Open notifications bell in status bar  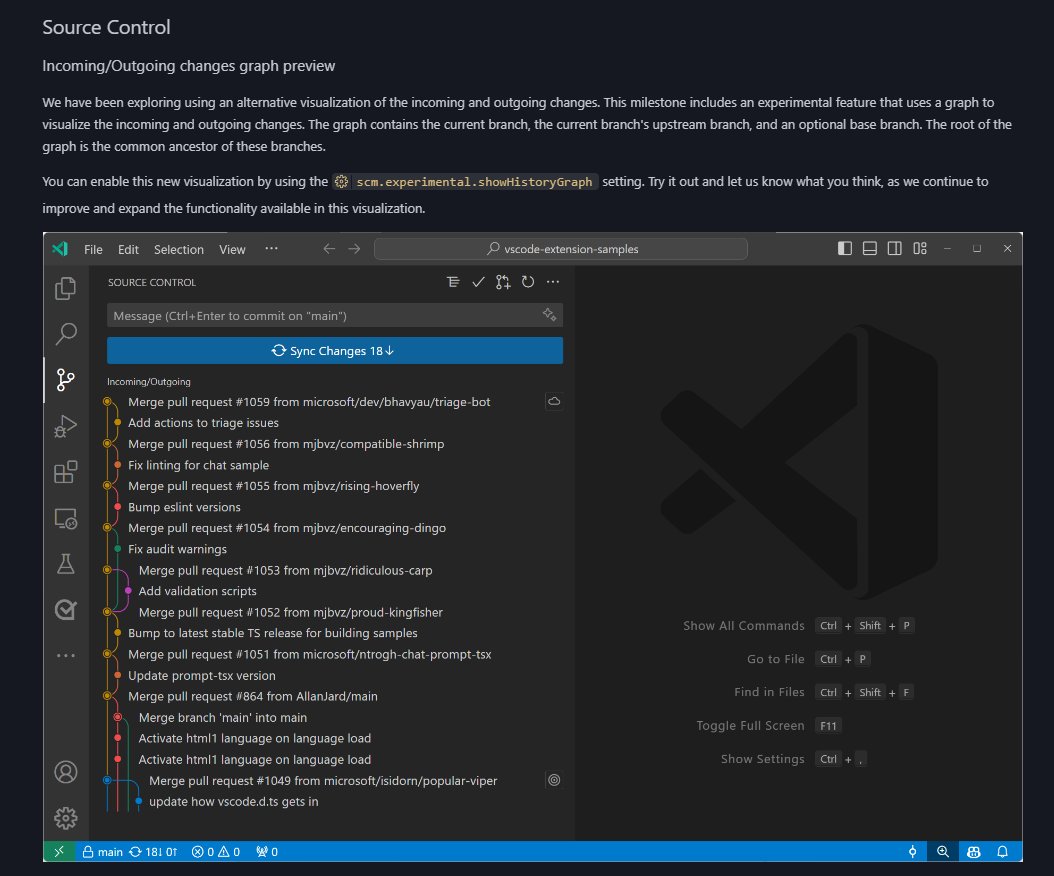tap(1002, 852)
